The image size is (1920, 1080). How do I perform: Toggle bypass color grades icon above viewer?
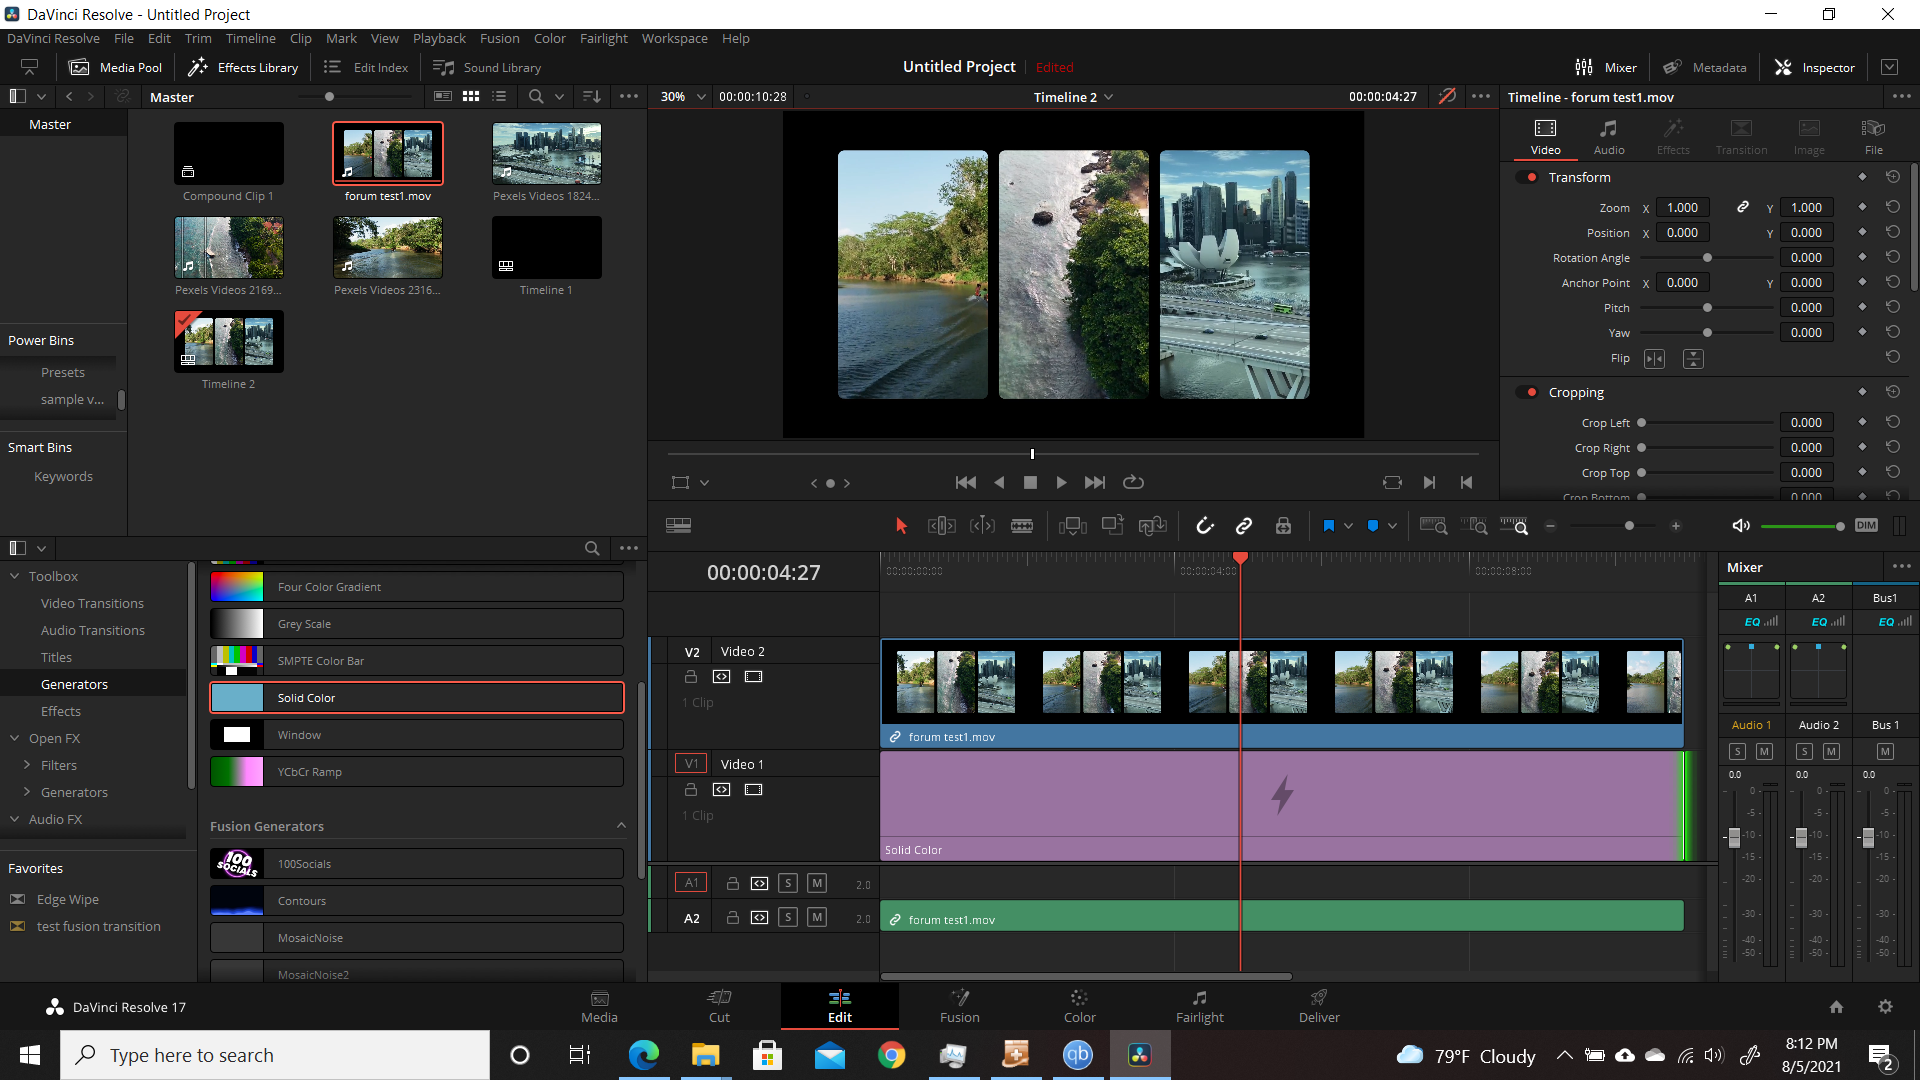point(1446,97)
